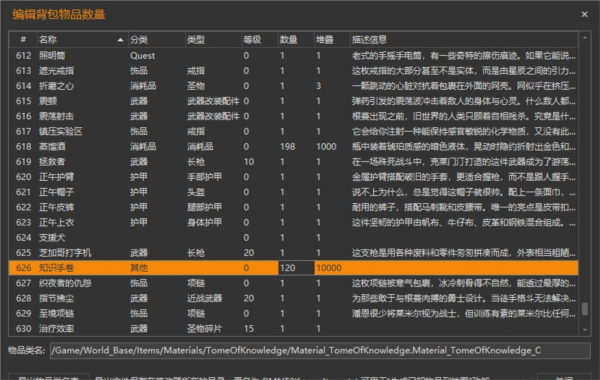Click stack value 3 in row 614
This screenshot has height=380, width=600.
pyautogui.click(x=318, y=86)
